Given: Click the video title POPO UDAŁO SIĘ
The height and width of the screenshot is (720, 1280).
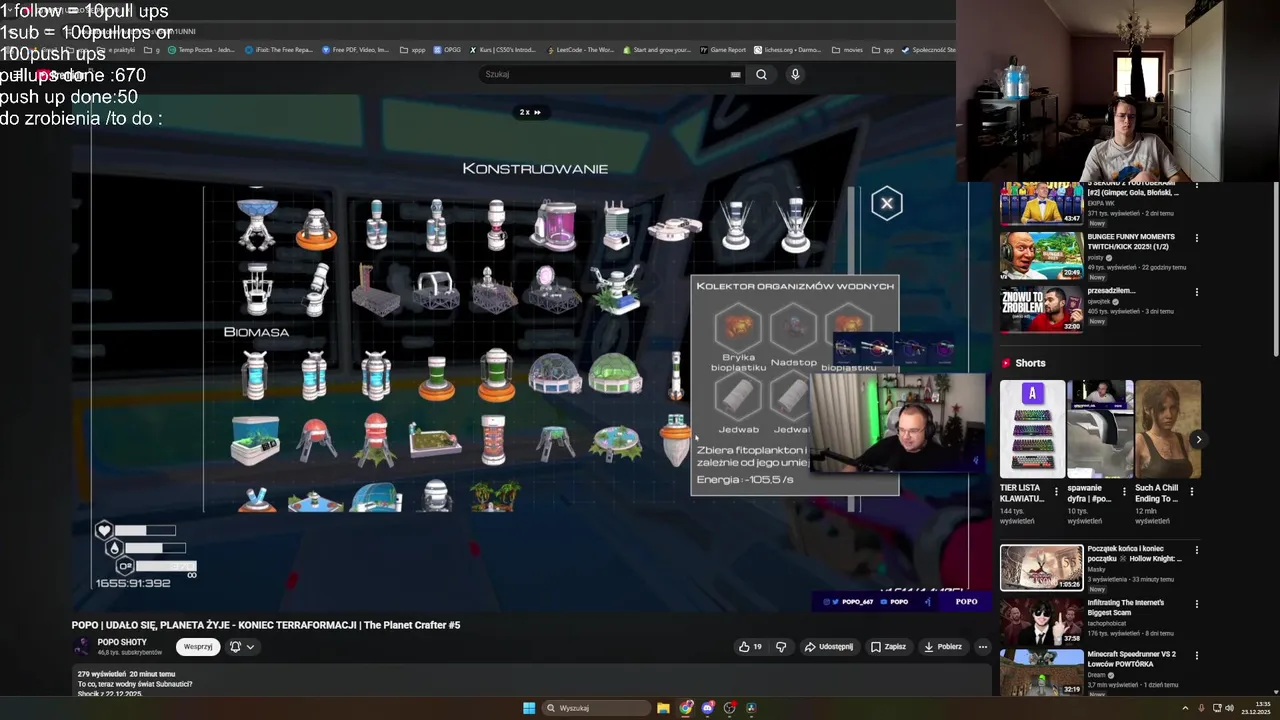Looking at the screenshot, I should [266, 625].
